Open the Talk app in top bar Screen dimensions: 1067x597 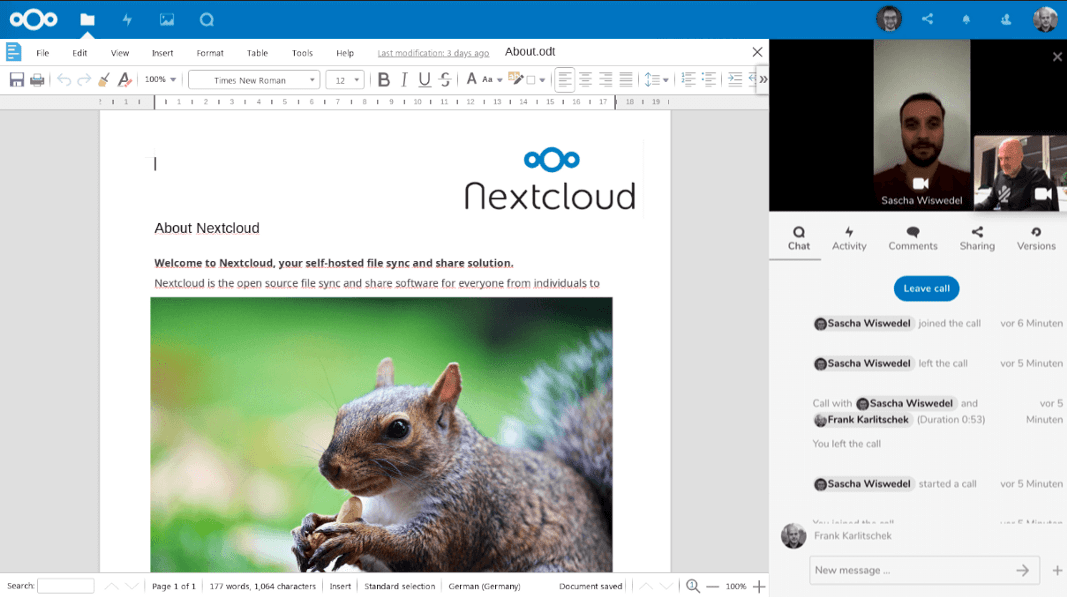(x=207, y=20)
